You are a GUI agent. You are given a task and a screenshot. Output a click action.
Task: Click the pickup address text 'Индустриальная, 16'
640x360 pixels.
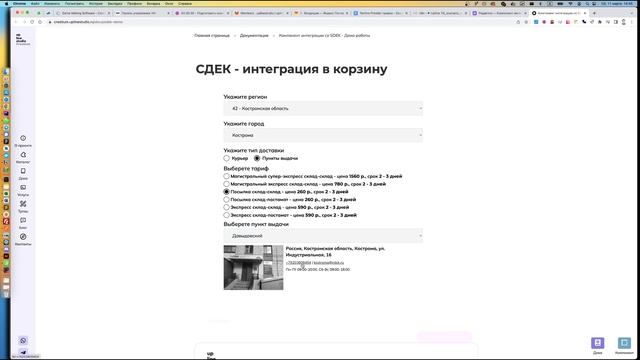tap(309, 255)
